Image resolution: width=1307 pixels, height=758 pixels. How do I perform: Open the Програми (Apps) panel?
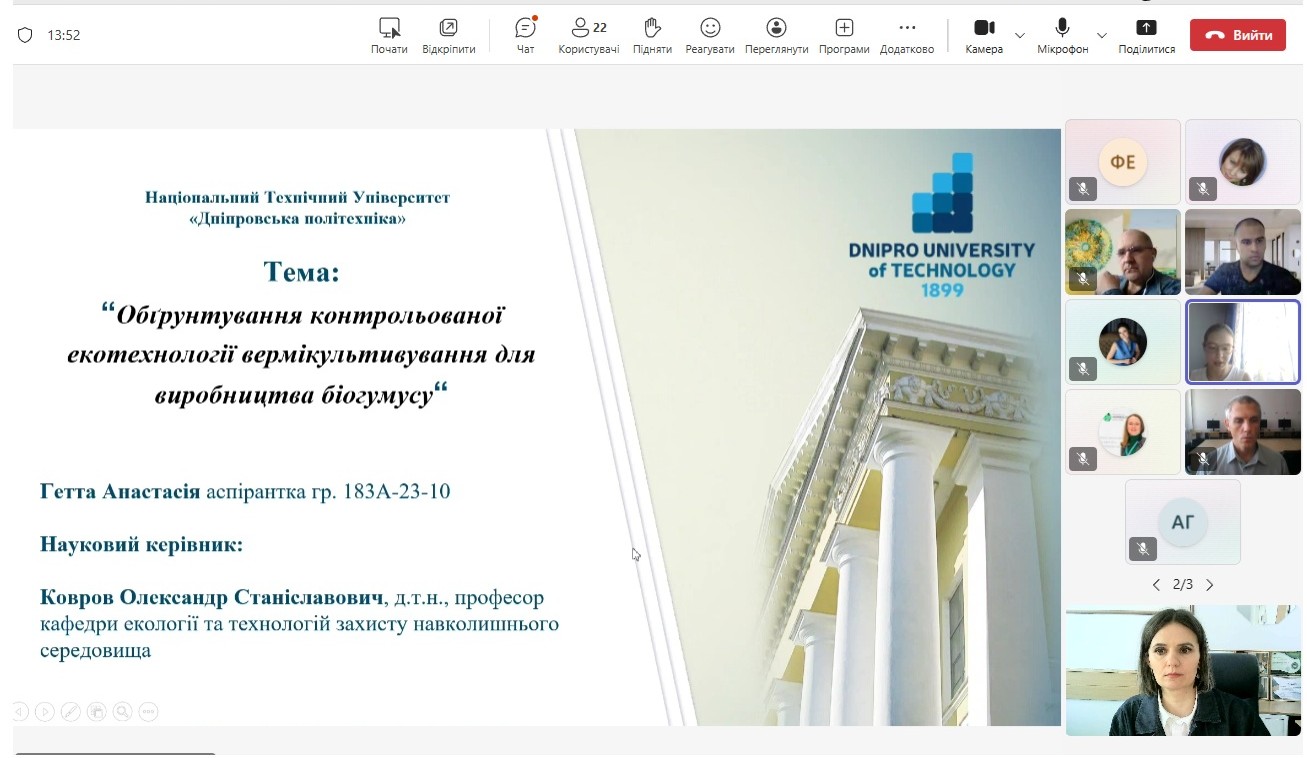point(844,35)
